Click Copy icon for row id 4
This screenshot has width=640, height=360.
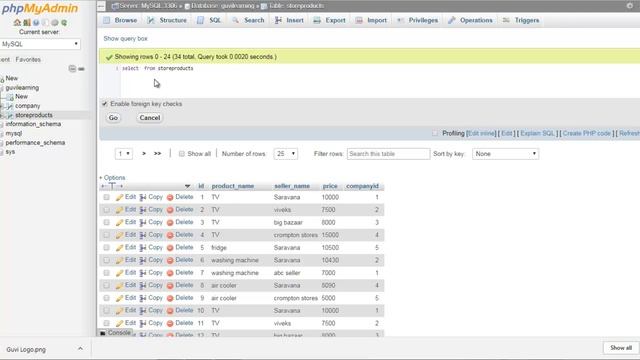coord(143,235)
